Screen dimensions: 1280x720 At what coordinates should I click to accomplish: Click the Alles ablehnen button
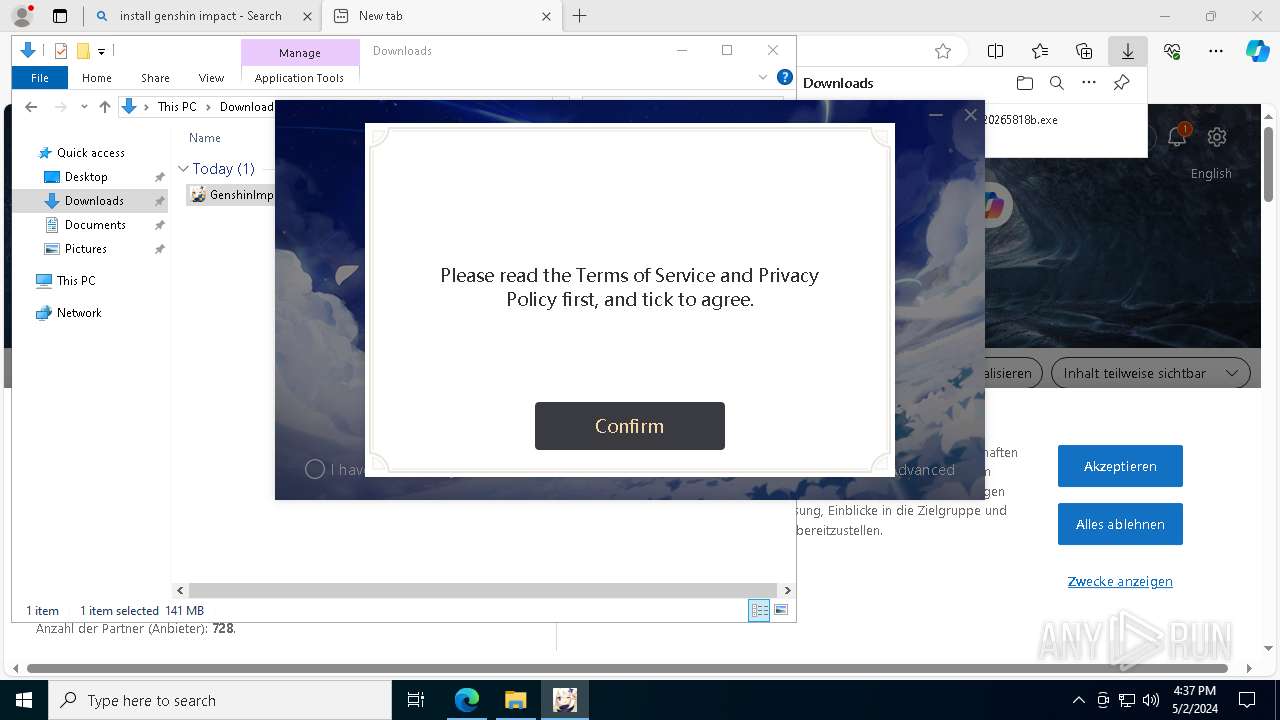pyautogui.click(x=1120, y=524)
